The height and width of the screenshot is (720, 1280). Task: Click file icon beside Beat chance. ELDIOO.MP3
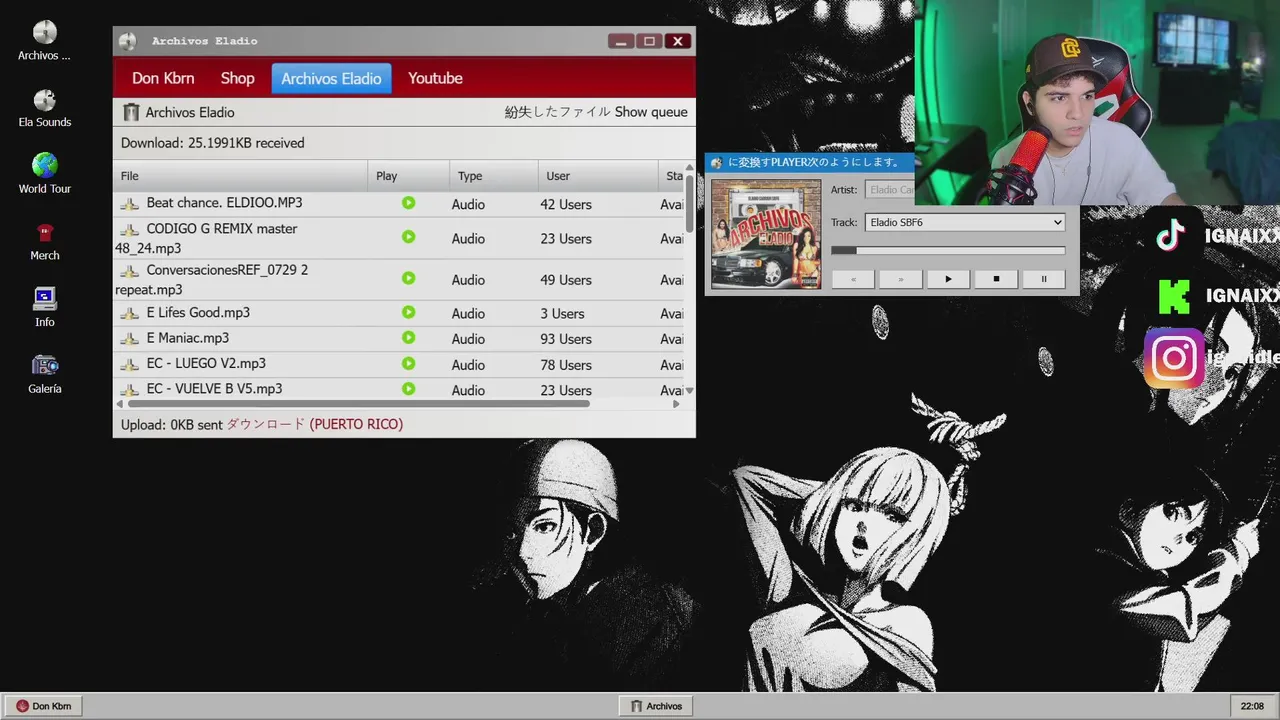click(x=129, y=203)
